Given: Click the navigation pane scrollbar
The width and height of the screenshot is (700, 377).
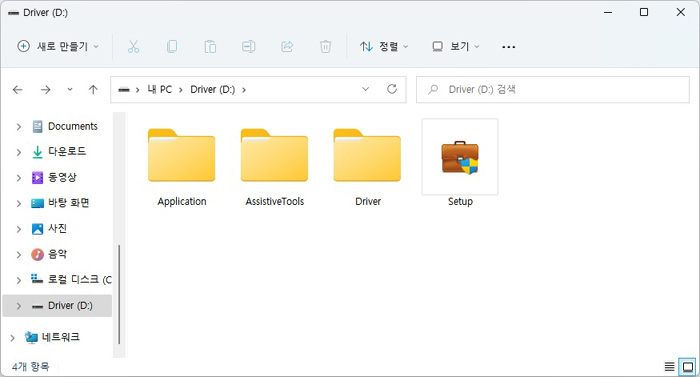Looking at the screenshot, I should 119,295.
